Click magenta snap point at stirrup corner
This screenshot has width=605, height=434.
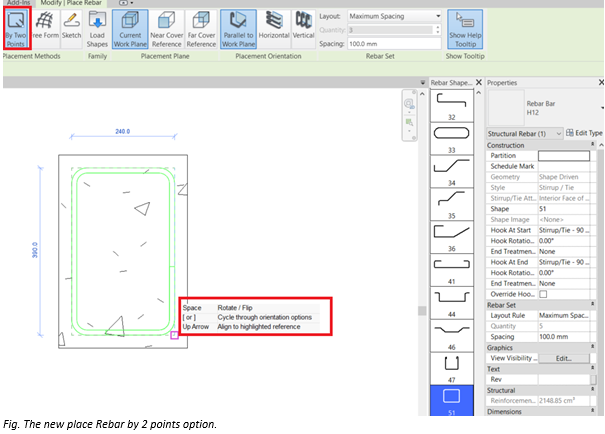174,335
